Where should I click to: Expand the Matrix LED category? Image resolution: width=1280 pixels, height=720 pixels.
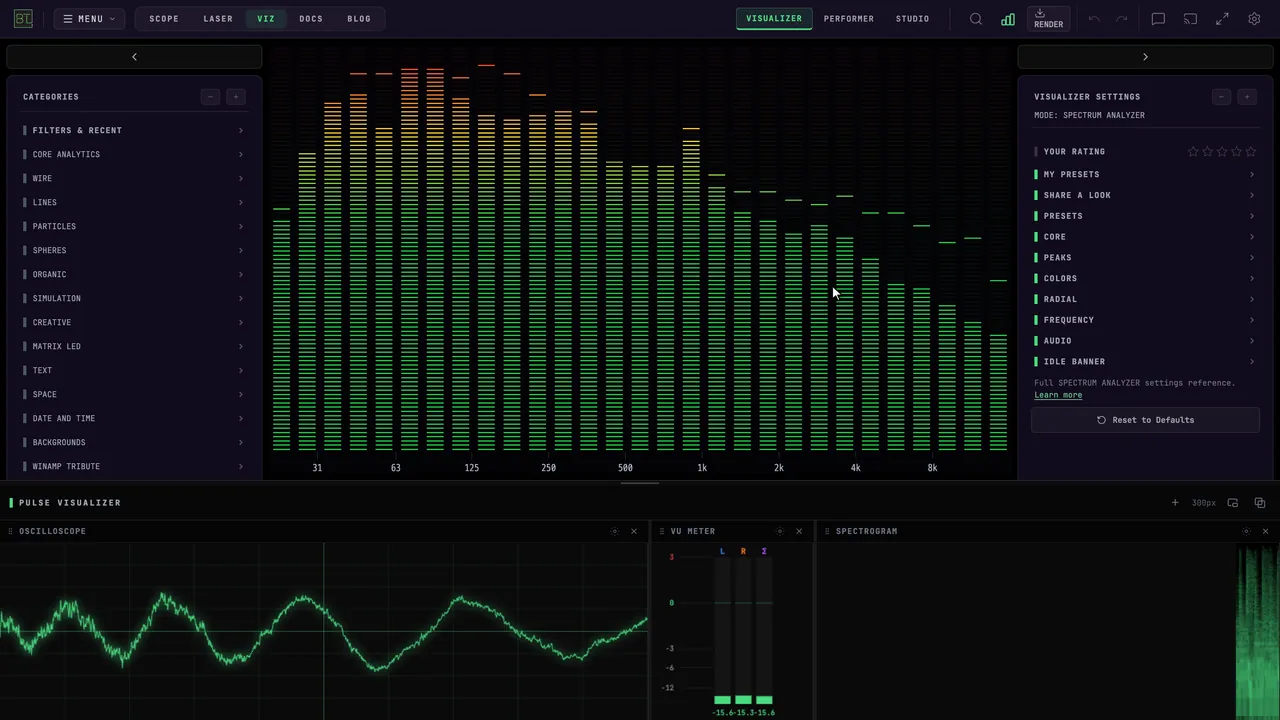(134, 346)
